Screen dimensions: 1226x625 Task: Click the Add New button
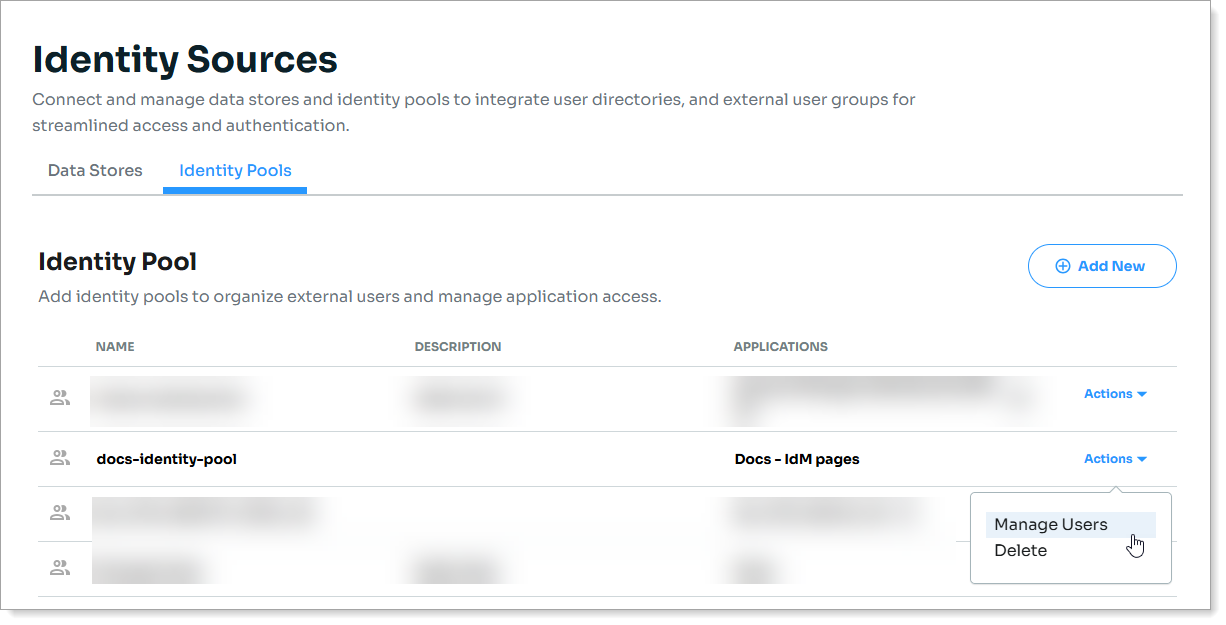(1102, 266)
